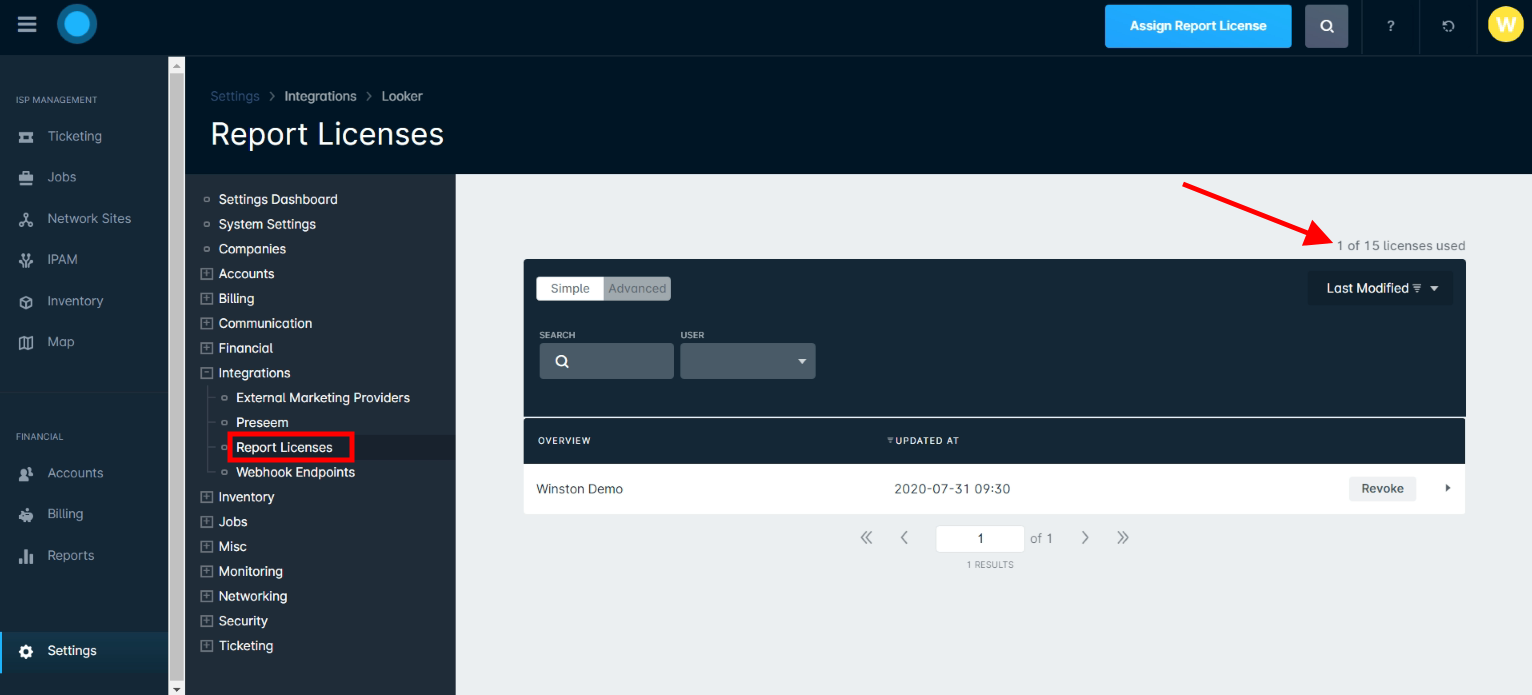Click the Winston Demo row name
1532x695 pixels.
pyautogui.click(x=579, y=489)
